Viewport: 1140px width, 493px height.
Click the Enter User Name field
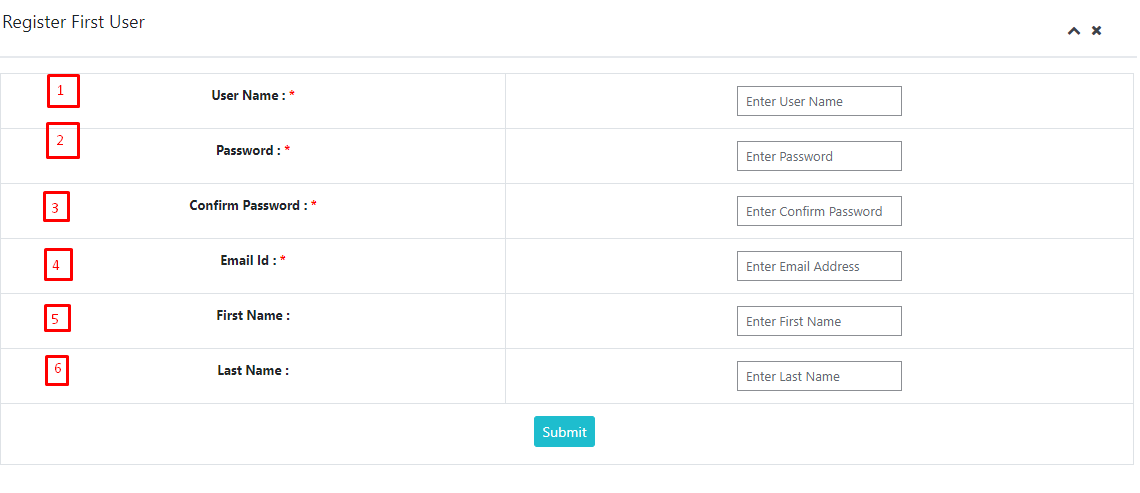coord(819,101)
